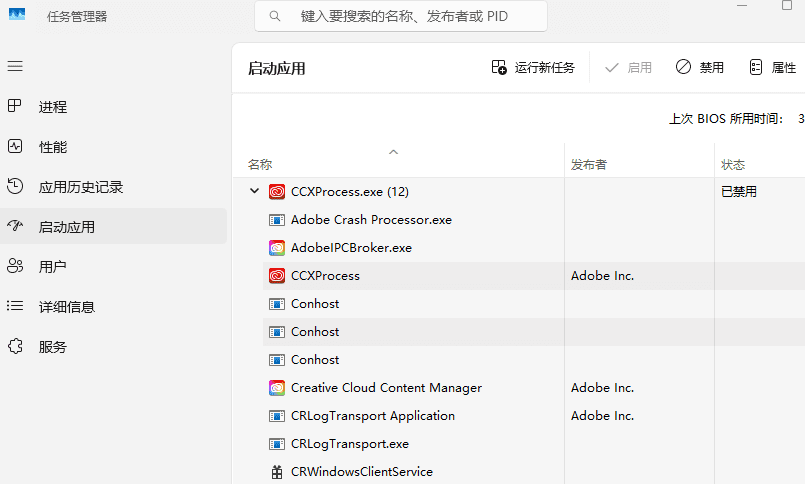
Task: Collapse the CCXProcess.exe (12) group
Action: [x=254, y=191]
